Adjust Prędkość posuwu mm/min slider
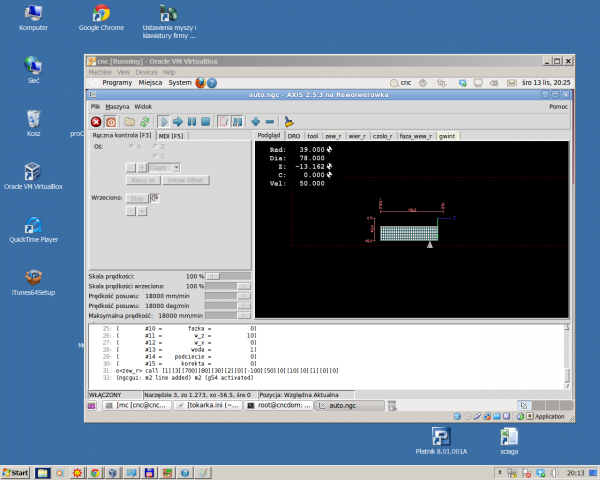 (x=228, y=296)
